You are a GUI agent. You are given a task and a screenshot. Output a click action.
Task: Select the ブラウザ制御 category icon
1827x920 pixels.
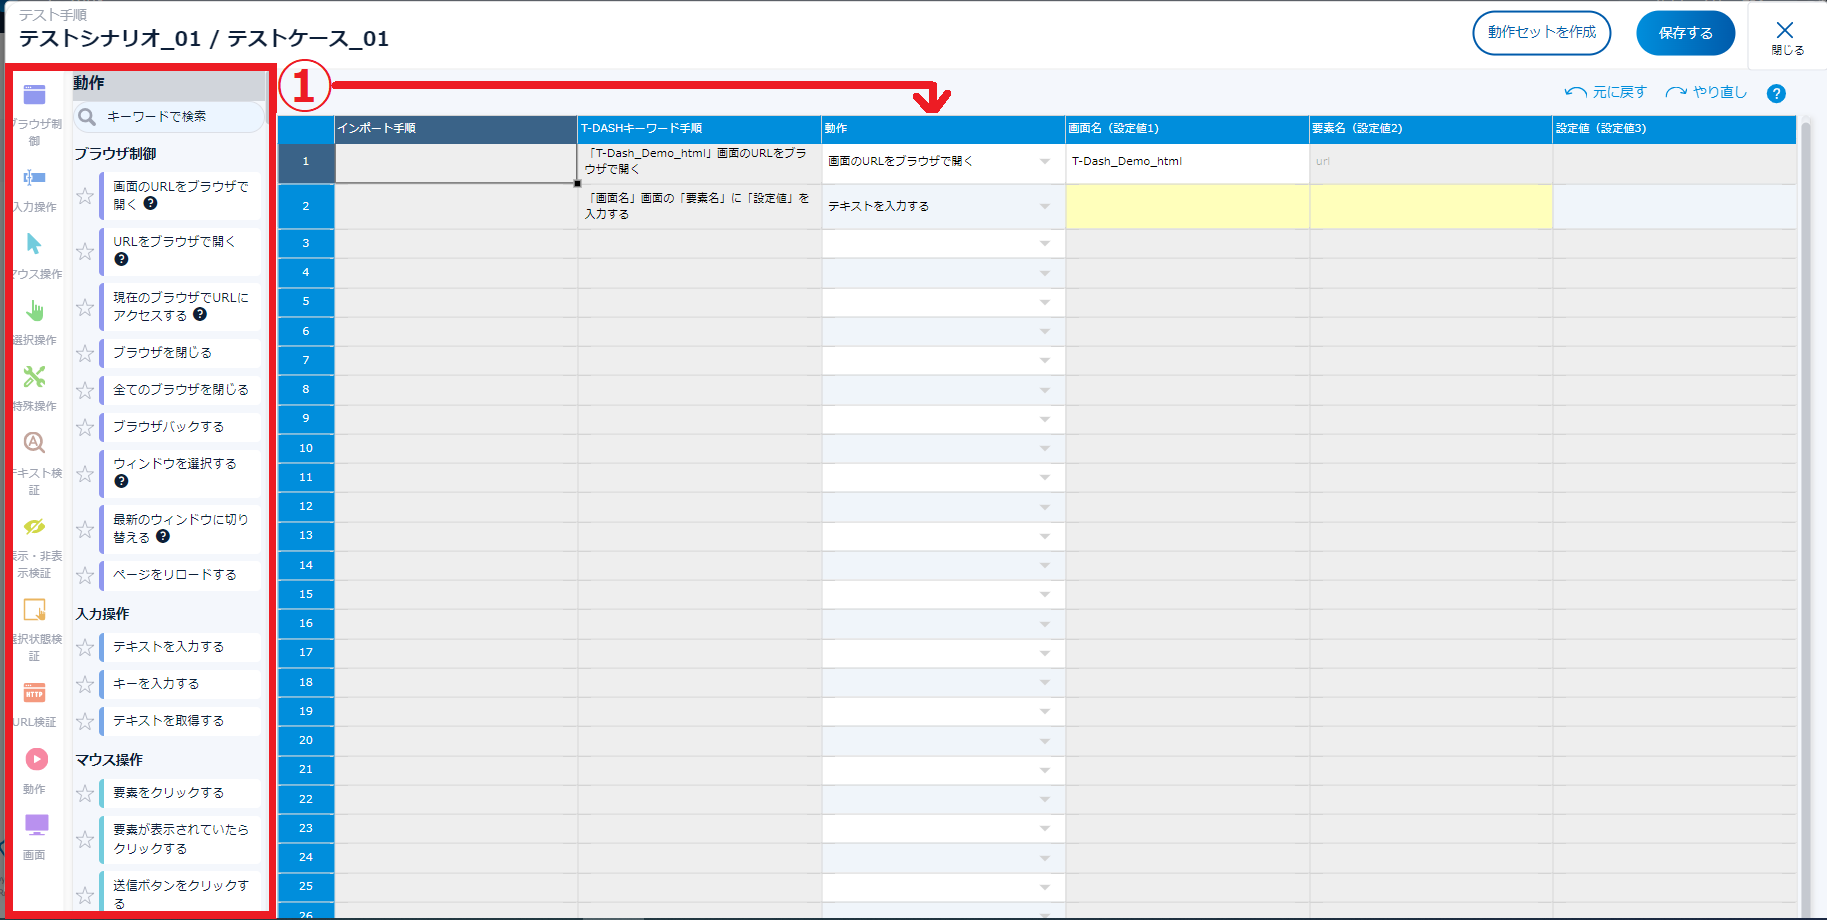point(34,96)
